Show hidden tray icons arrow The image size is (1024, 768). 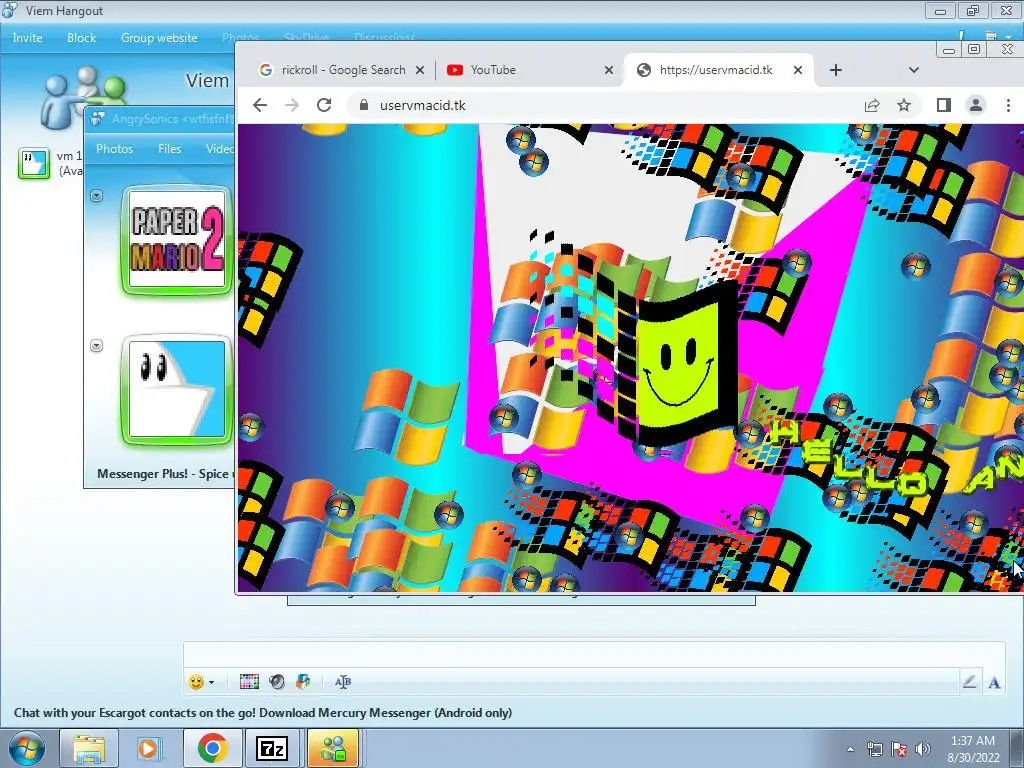click(x=850, y=749)
